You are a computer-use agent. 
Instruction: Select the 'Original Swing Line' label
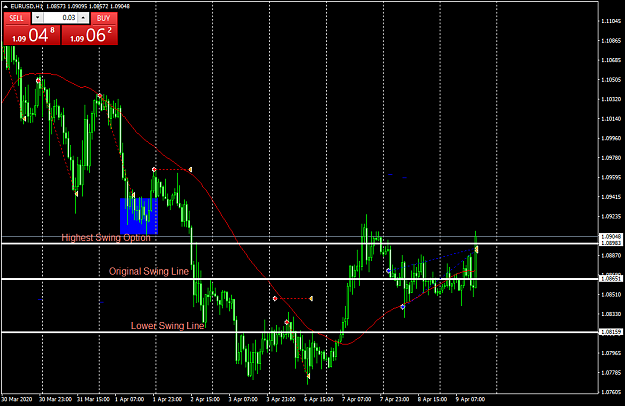[149, 271]
